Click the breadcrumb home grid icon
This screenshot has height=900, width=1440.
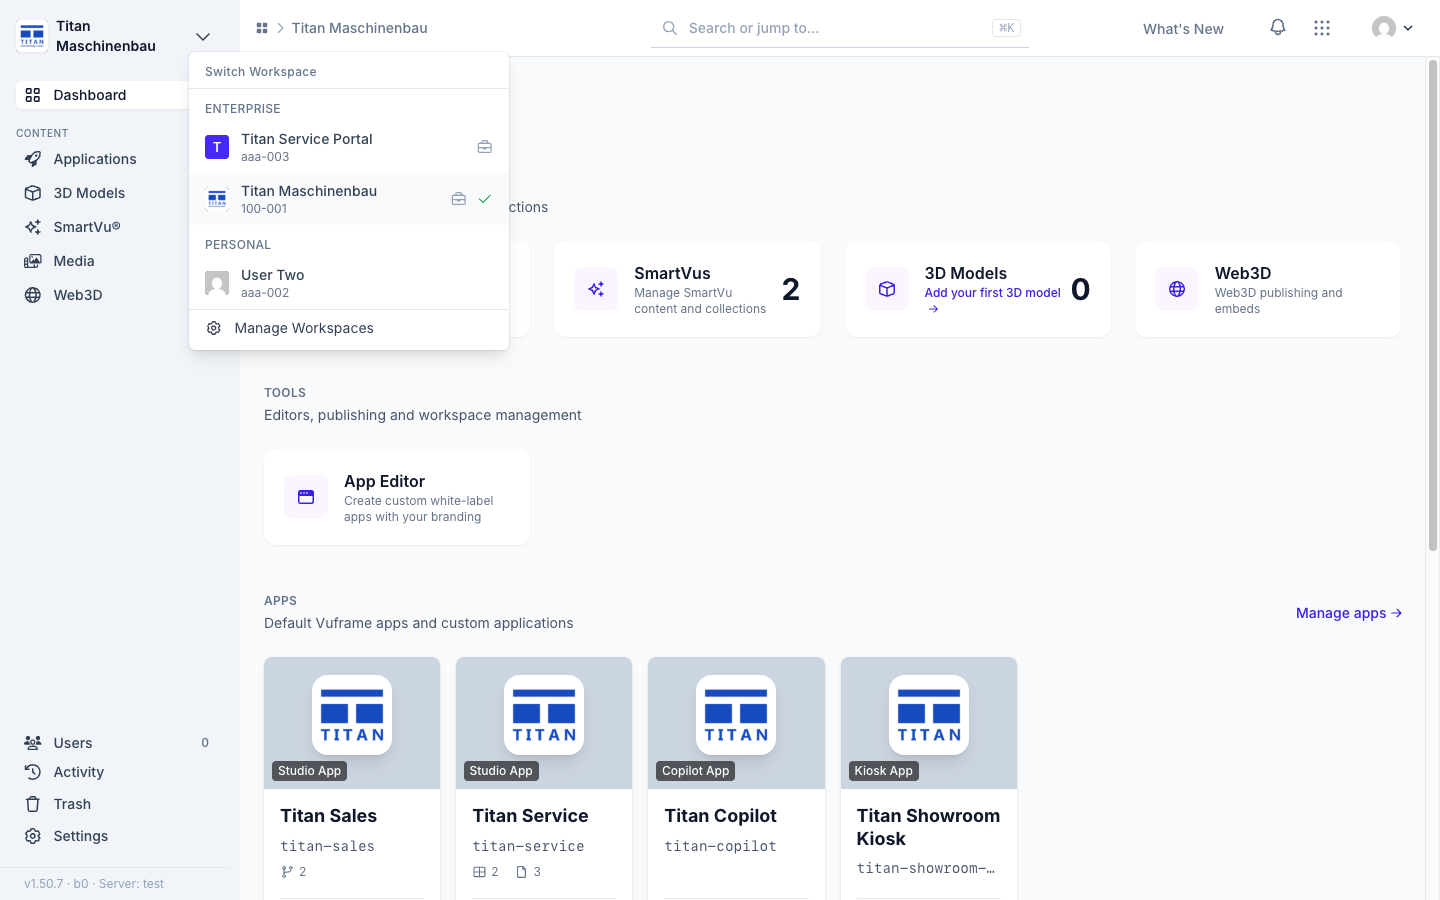(x=262, y=28)
